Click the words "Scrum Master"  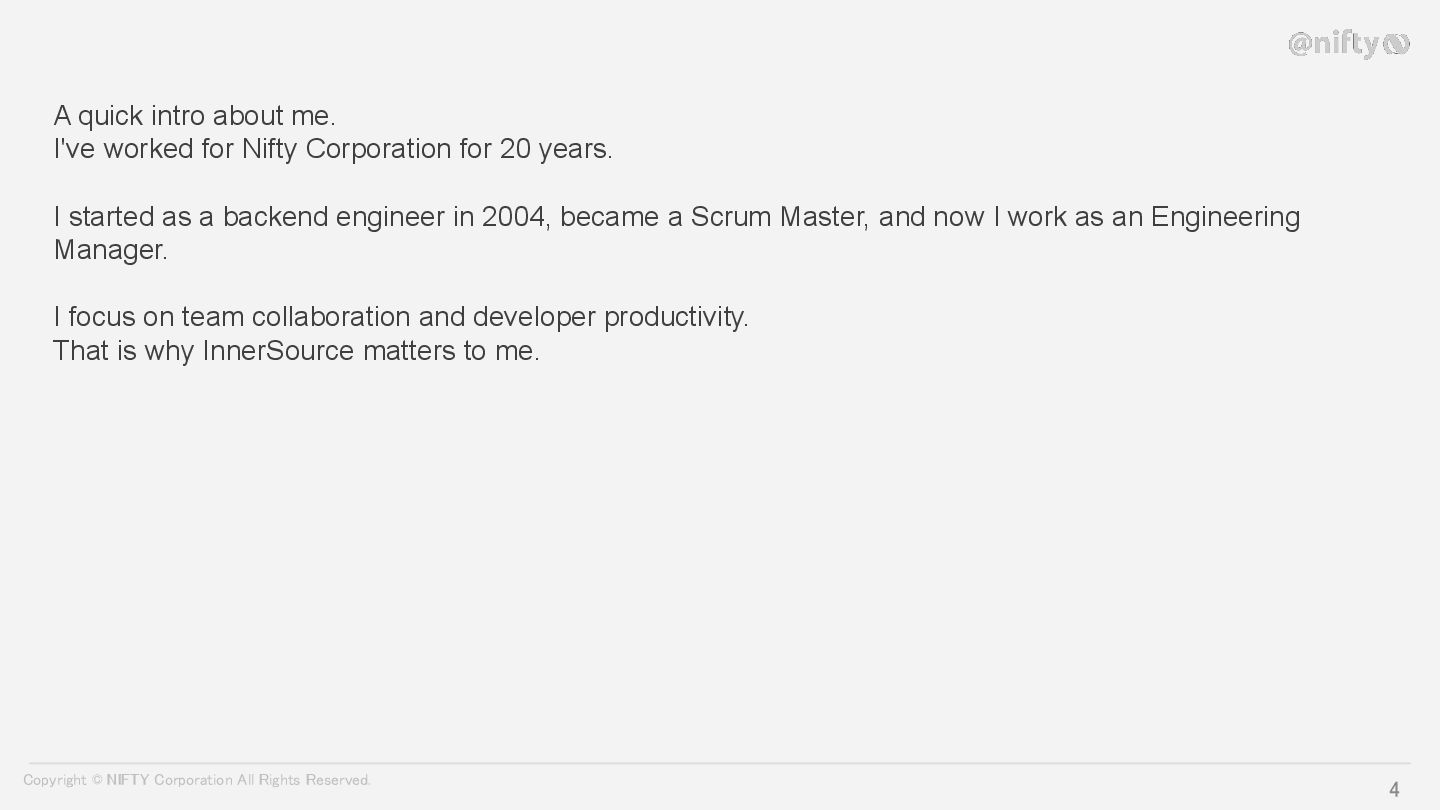779,217
